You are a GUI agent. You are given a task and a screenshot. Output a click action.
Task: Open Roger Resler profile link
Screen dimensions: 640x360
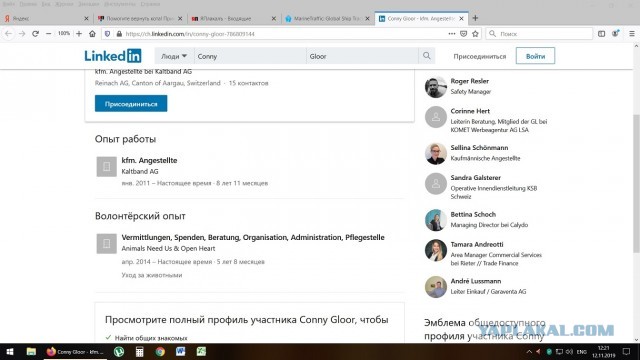(x=469, y=81)
